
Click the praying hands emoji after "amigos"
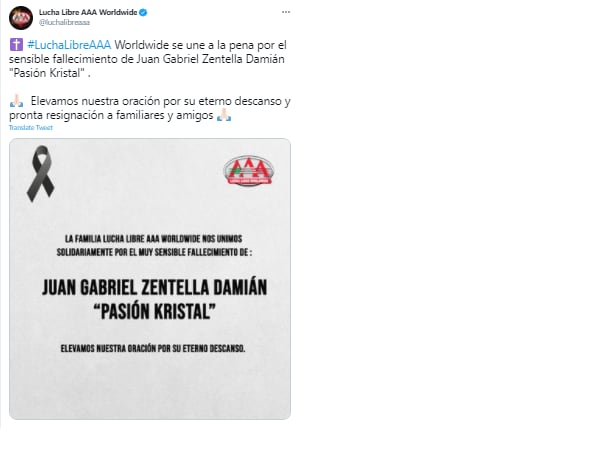coord(224,115)
